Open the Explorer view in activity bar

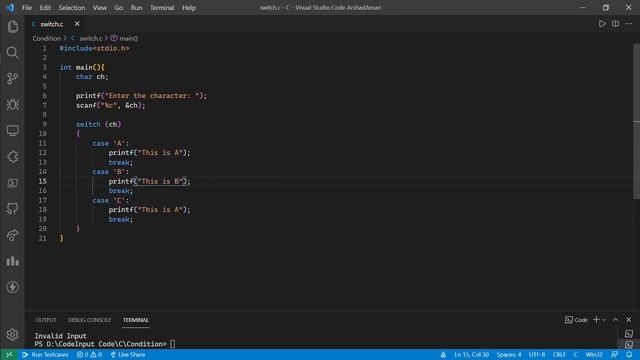(12, 27)
